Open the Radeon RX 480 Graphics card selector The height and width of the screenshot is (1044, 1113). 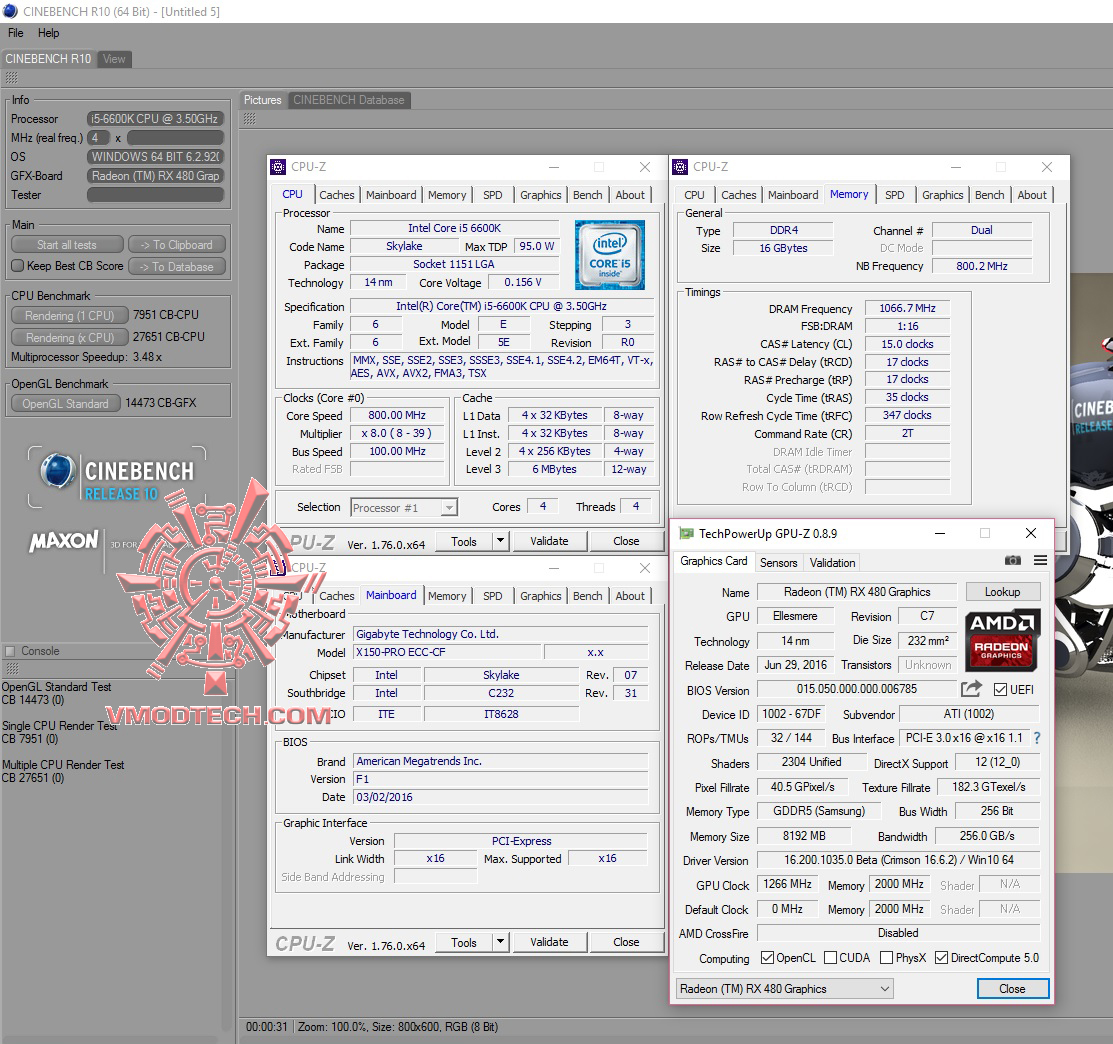point(784,989)
